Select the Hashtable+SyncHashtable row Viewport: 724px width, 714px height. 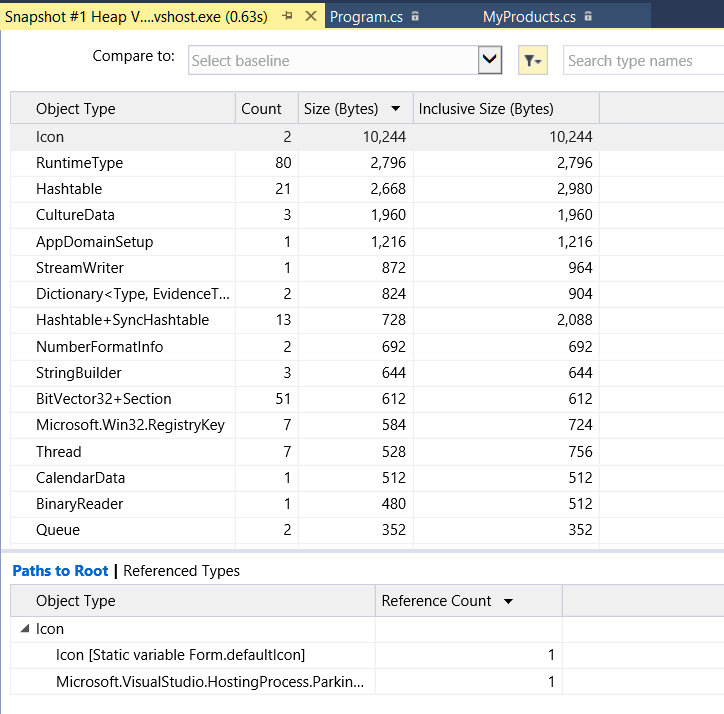(x=122, y=320)
